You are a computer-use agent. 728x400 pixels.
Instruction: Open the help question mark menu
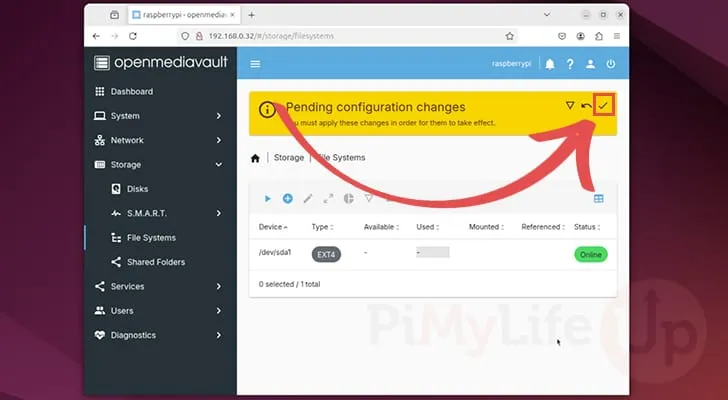point(570,64)
